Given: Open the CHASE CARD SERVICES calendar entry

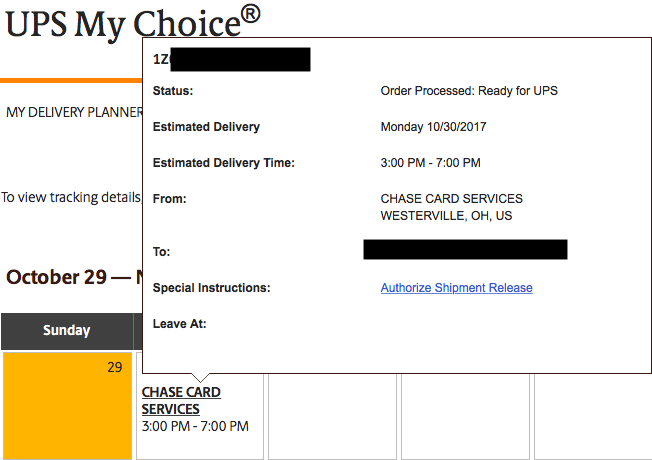Looking at the screenshot, I should 181,401.
